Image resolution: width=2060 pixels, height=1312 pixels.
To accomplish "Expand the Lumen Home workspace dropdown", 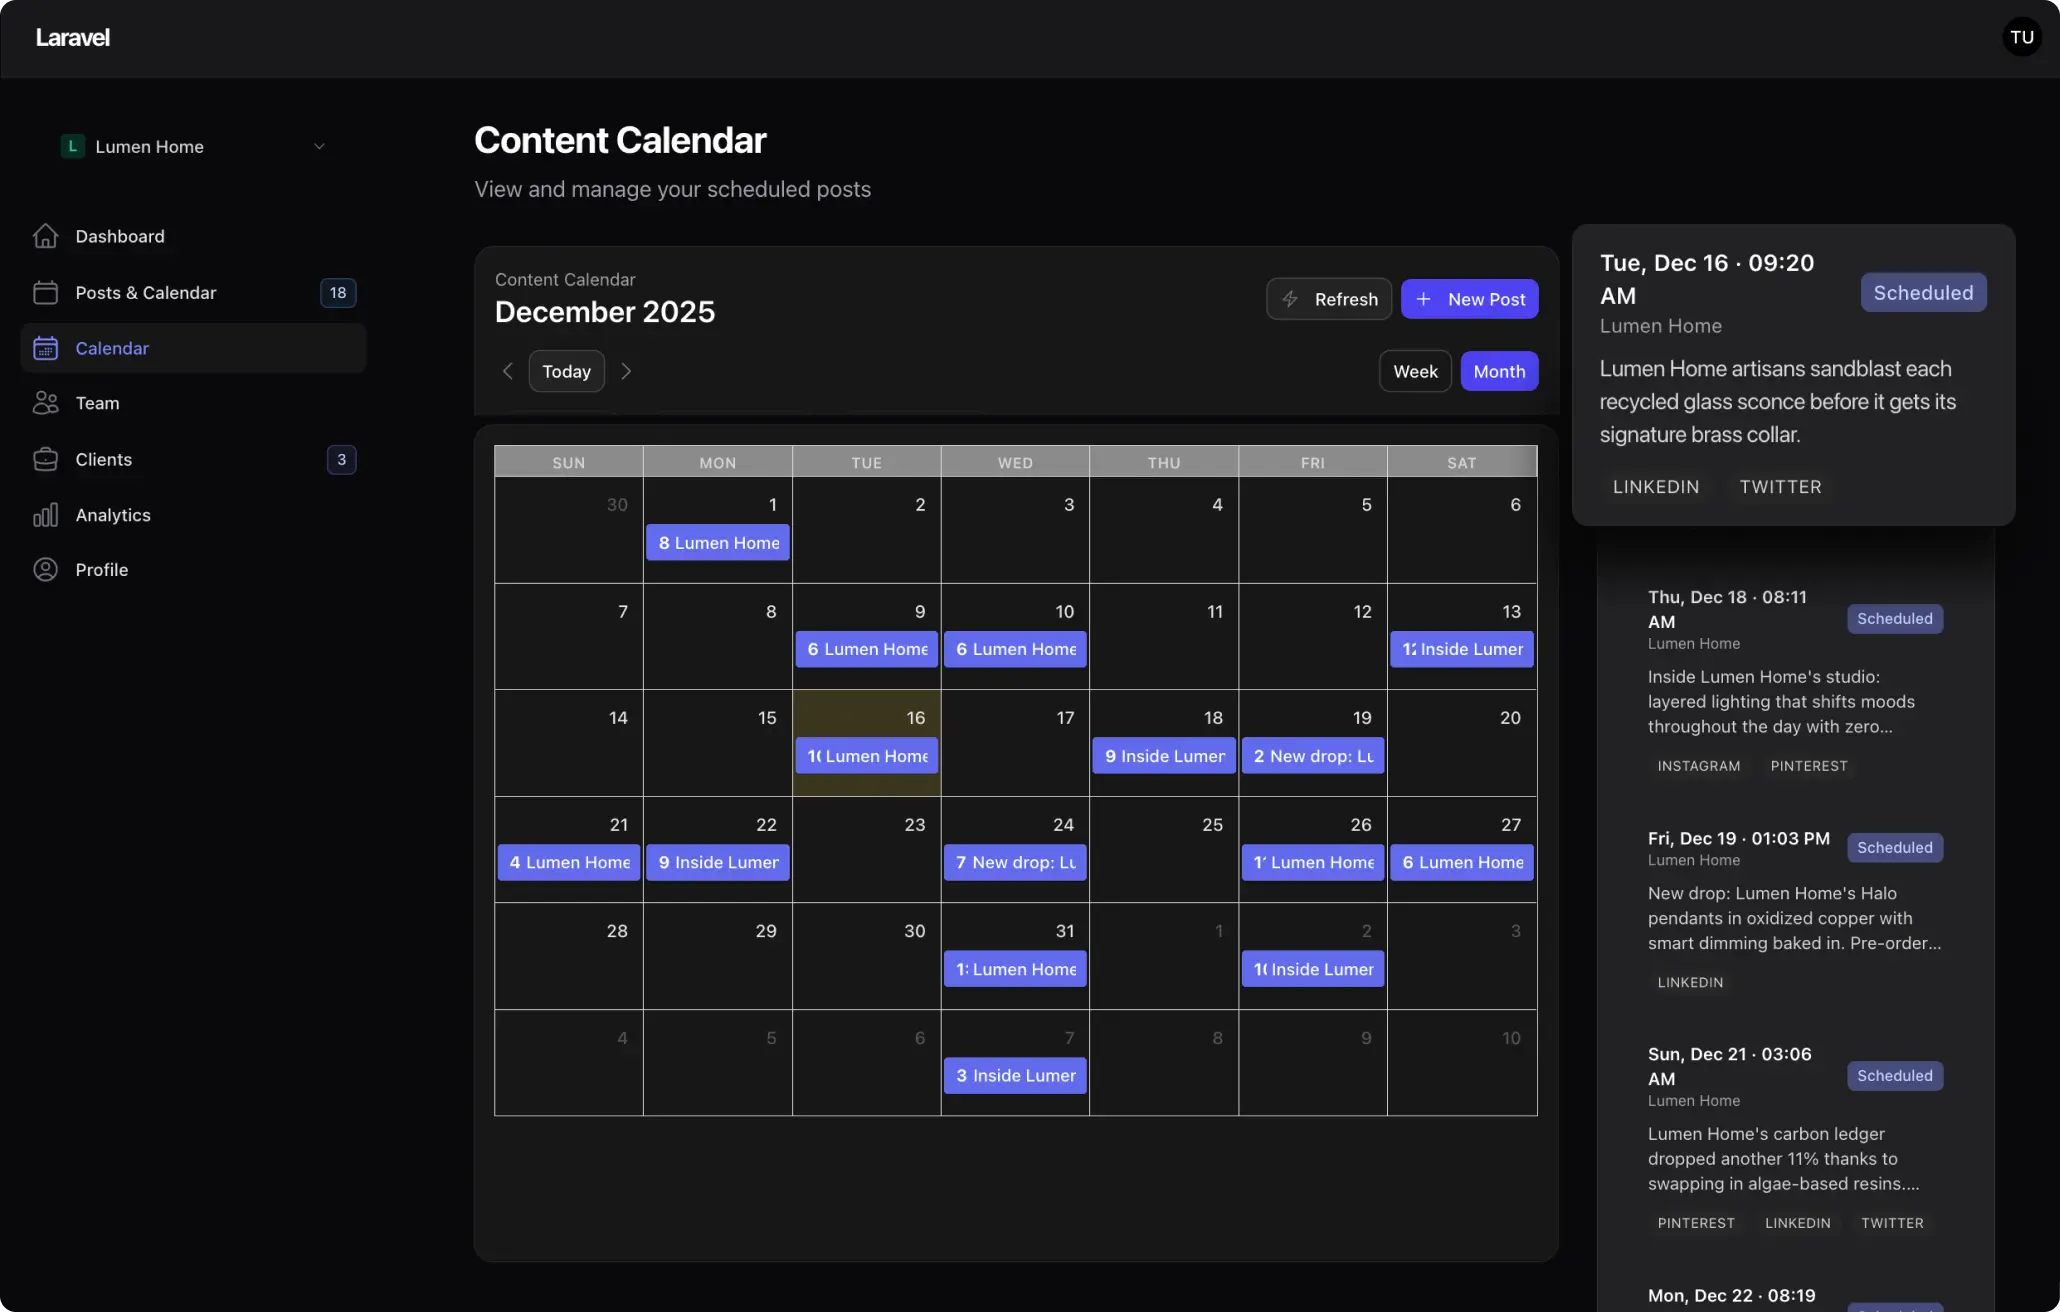I will click(319, 146).
